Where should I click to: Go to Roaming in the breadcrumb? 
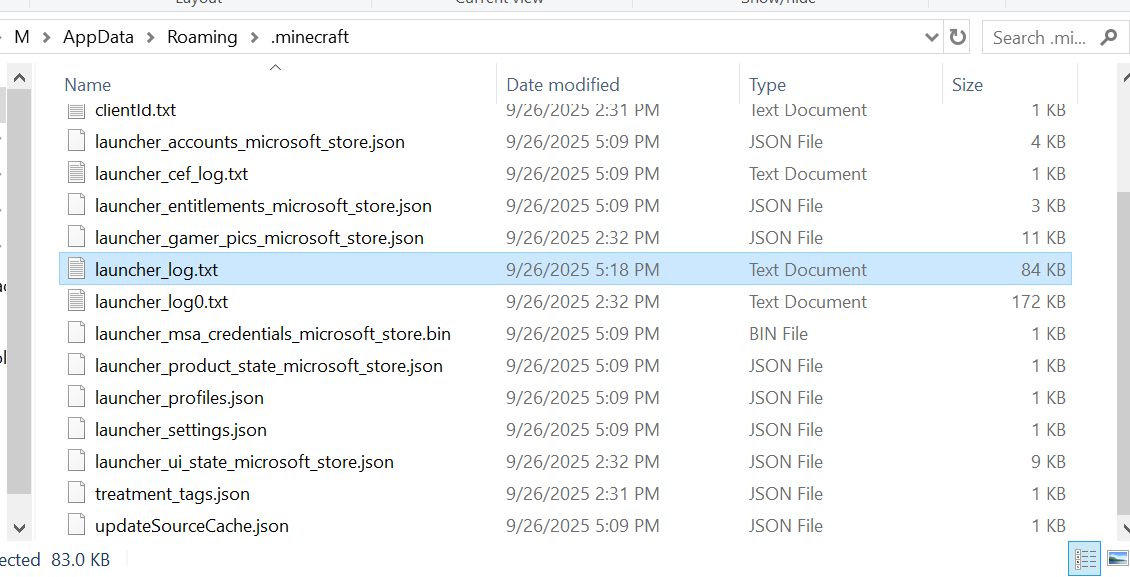tap(202, 37)
